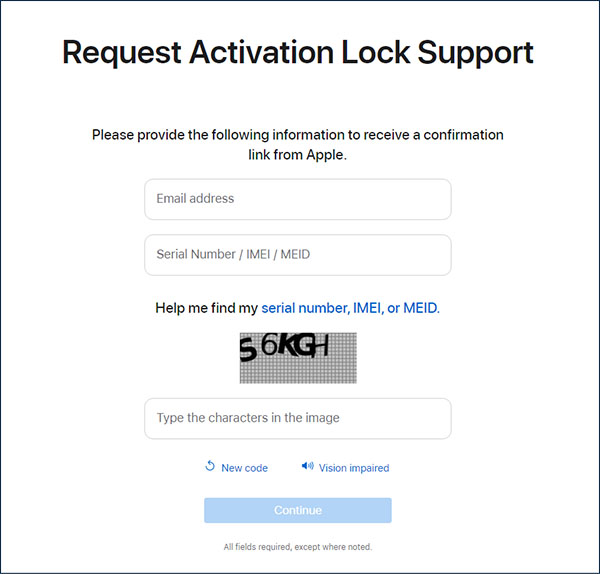Click the word "Apple" in the instructions

(322, 155)
